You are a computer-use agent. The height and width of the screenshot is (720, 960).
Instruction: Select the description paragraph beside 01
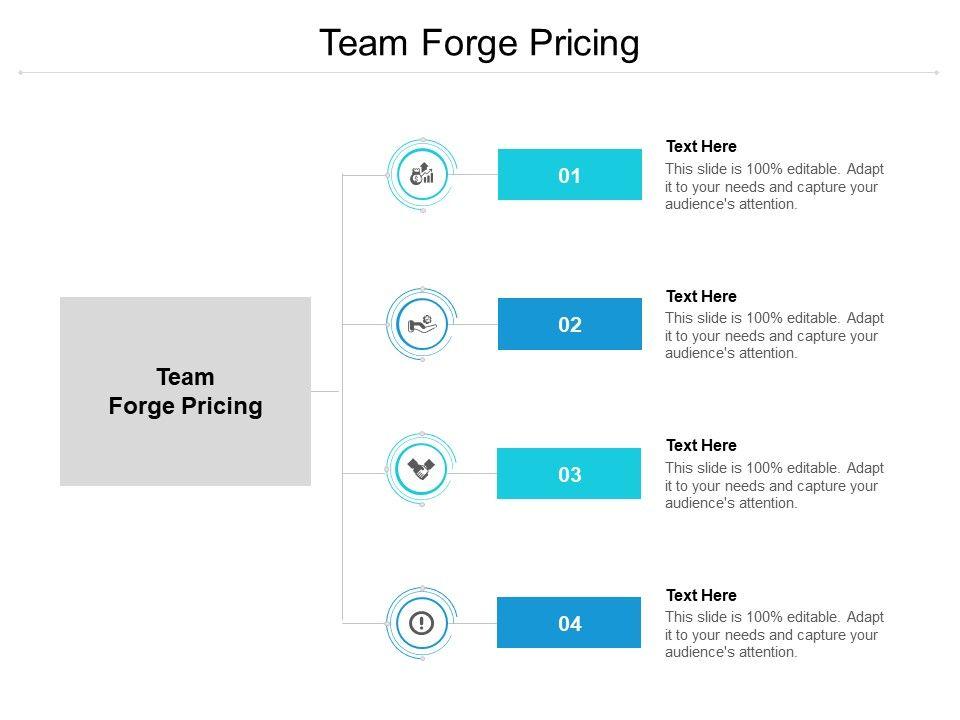tap(774, 186)
